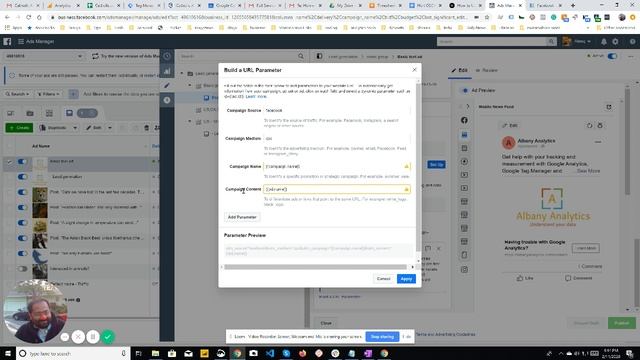The width and height of the screenshot is (640, 360).
Task: Click Apply in the URL parameter dialog
Action: coord(406,279)
